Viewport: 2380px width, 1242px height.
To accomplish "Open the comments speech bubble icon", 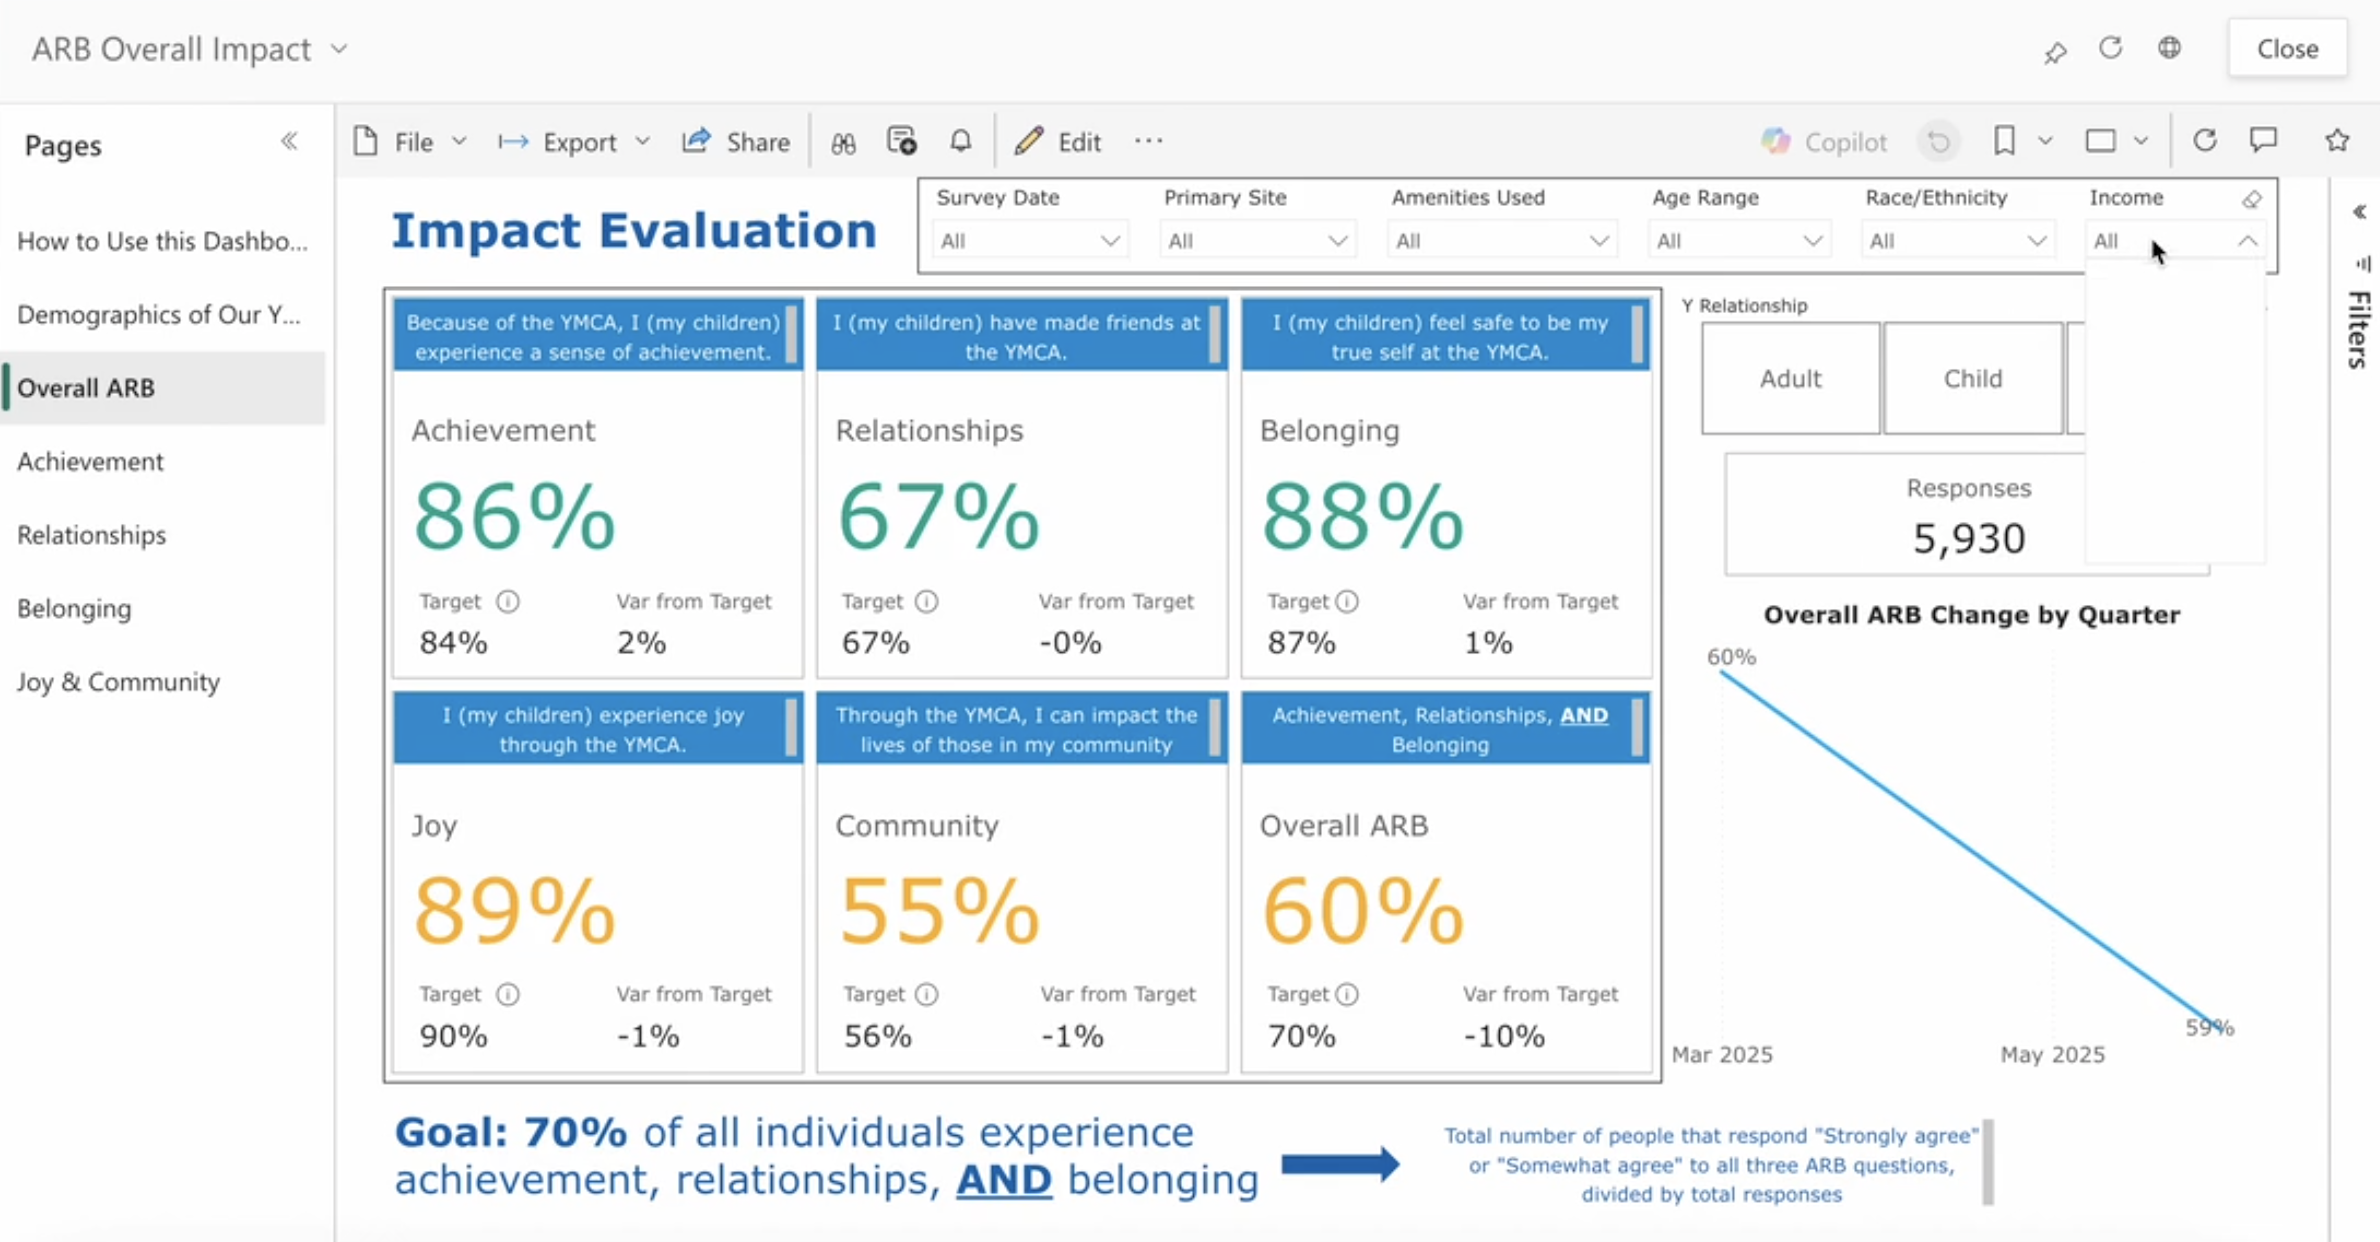I will pos(2263,141).
